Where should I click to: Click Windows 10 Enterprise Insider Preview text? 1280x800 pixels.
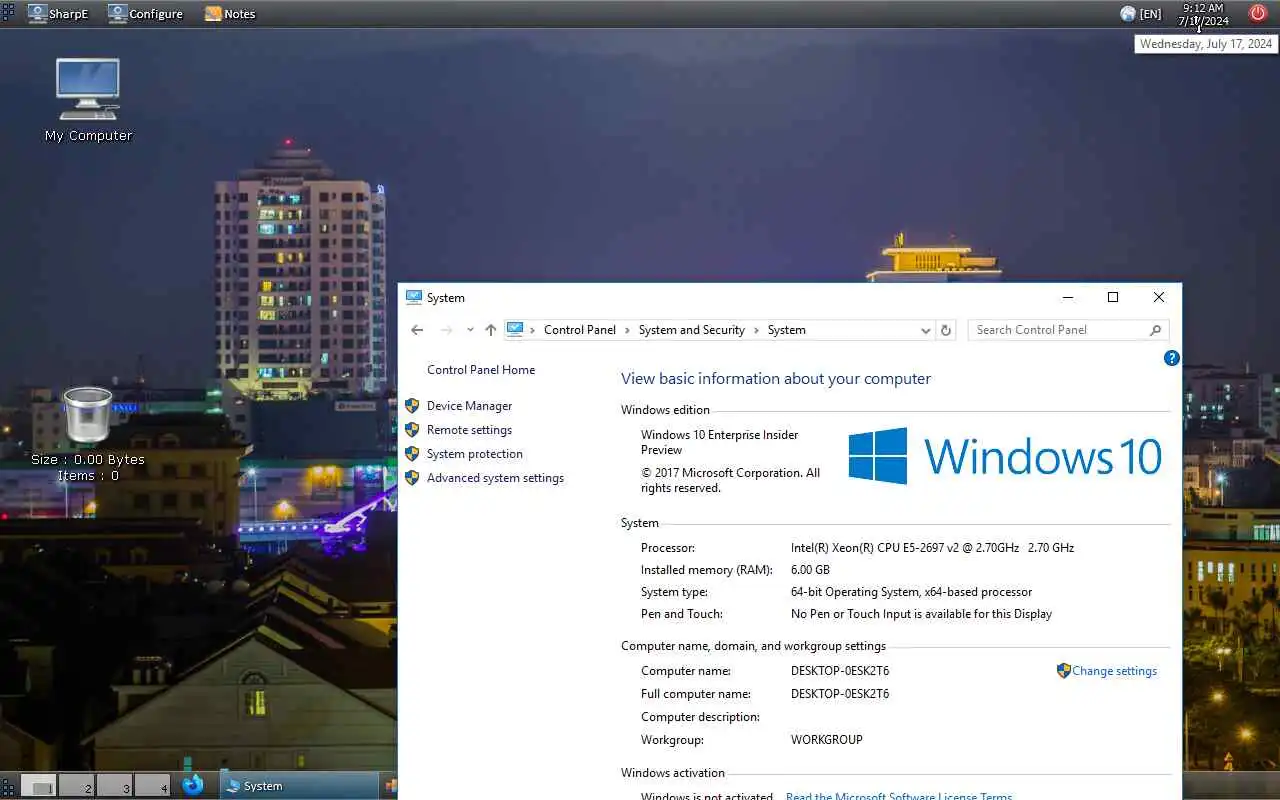(720, 443)
